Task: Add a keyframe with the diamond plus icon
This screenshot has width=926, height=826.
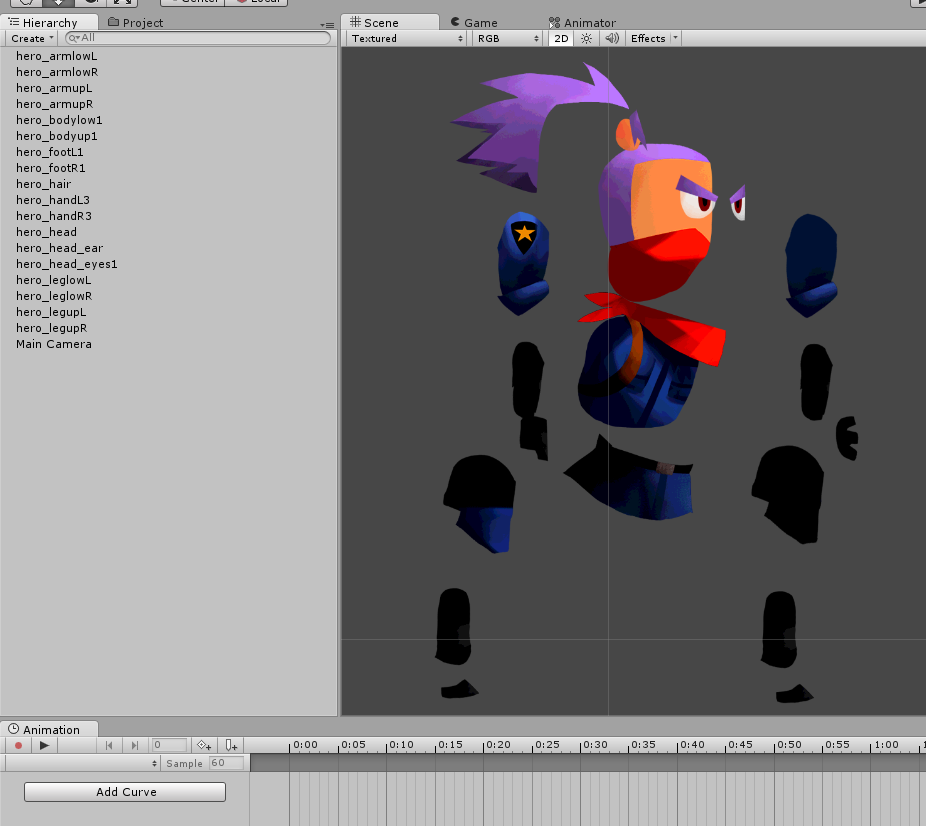Action: (204, 745)
